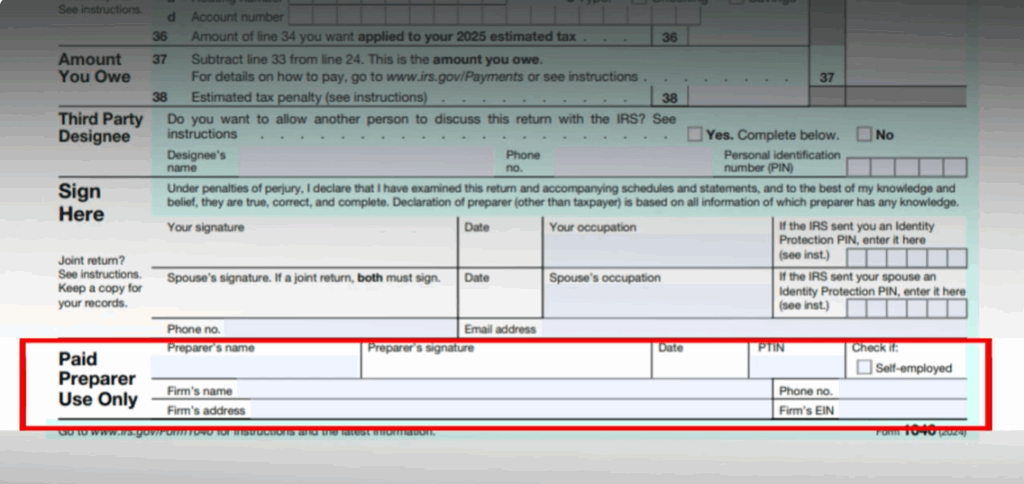Image resolution: width=1024 pixels, height=484 pixels.
Task: Click the Firm's EIN field
Action: 902,410
